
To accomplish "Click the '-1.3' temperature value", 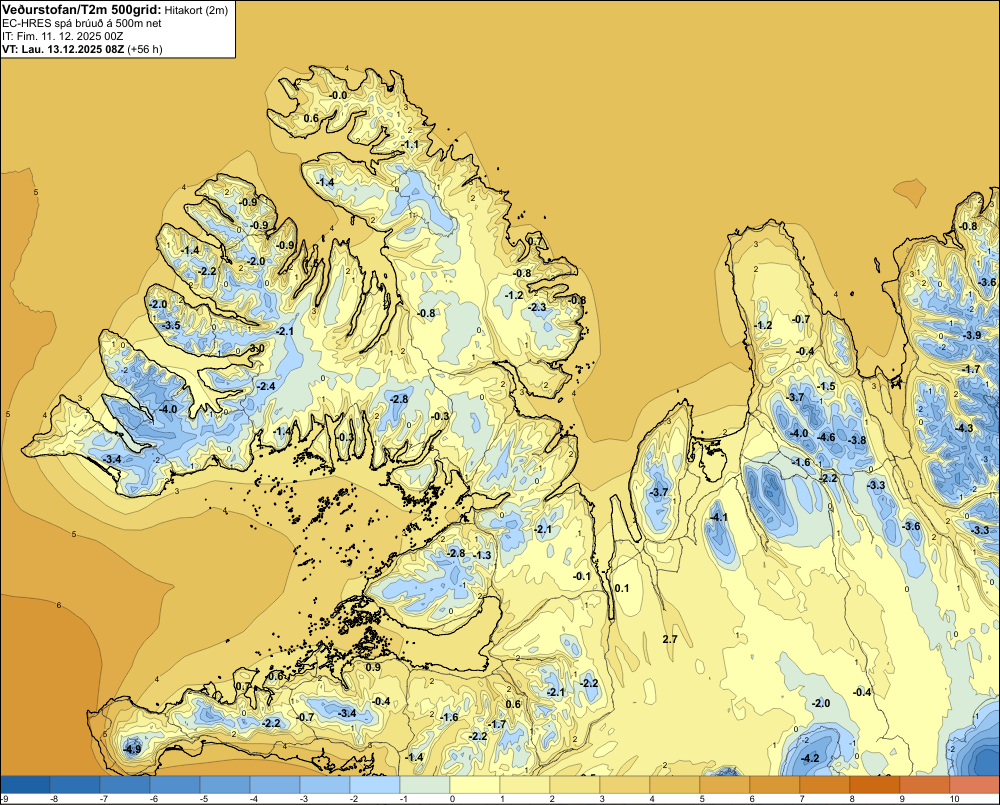I will click(x=483, y=555).
